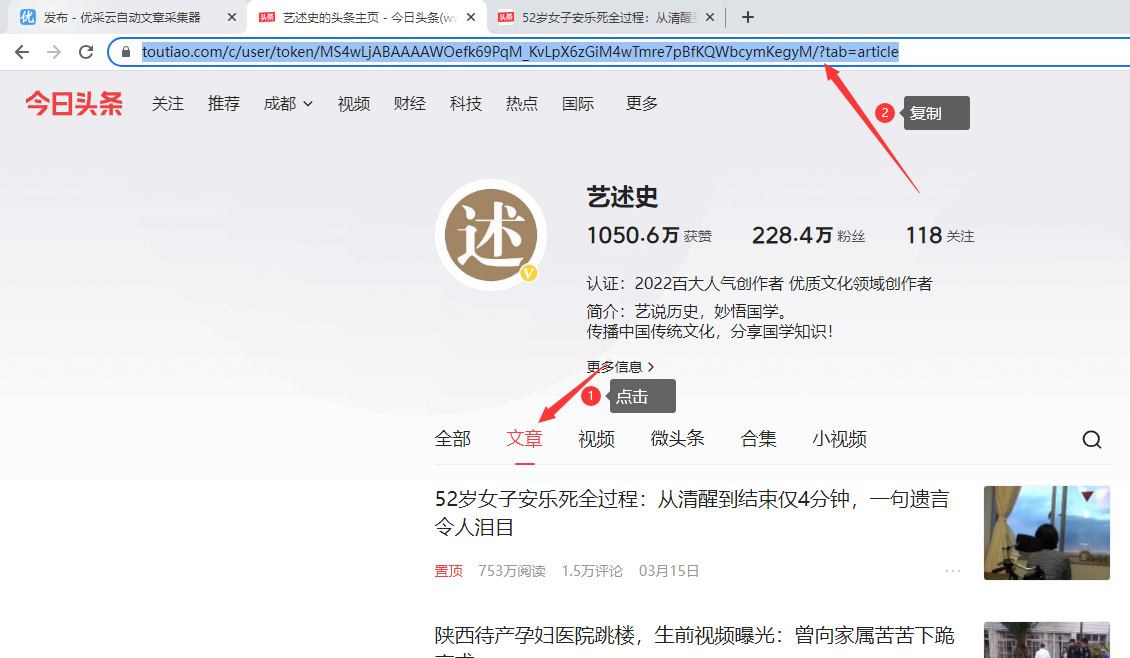Click 财经 in the top navigation
1130x658 pixels.
click(x=410, y=103)
